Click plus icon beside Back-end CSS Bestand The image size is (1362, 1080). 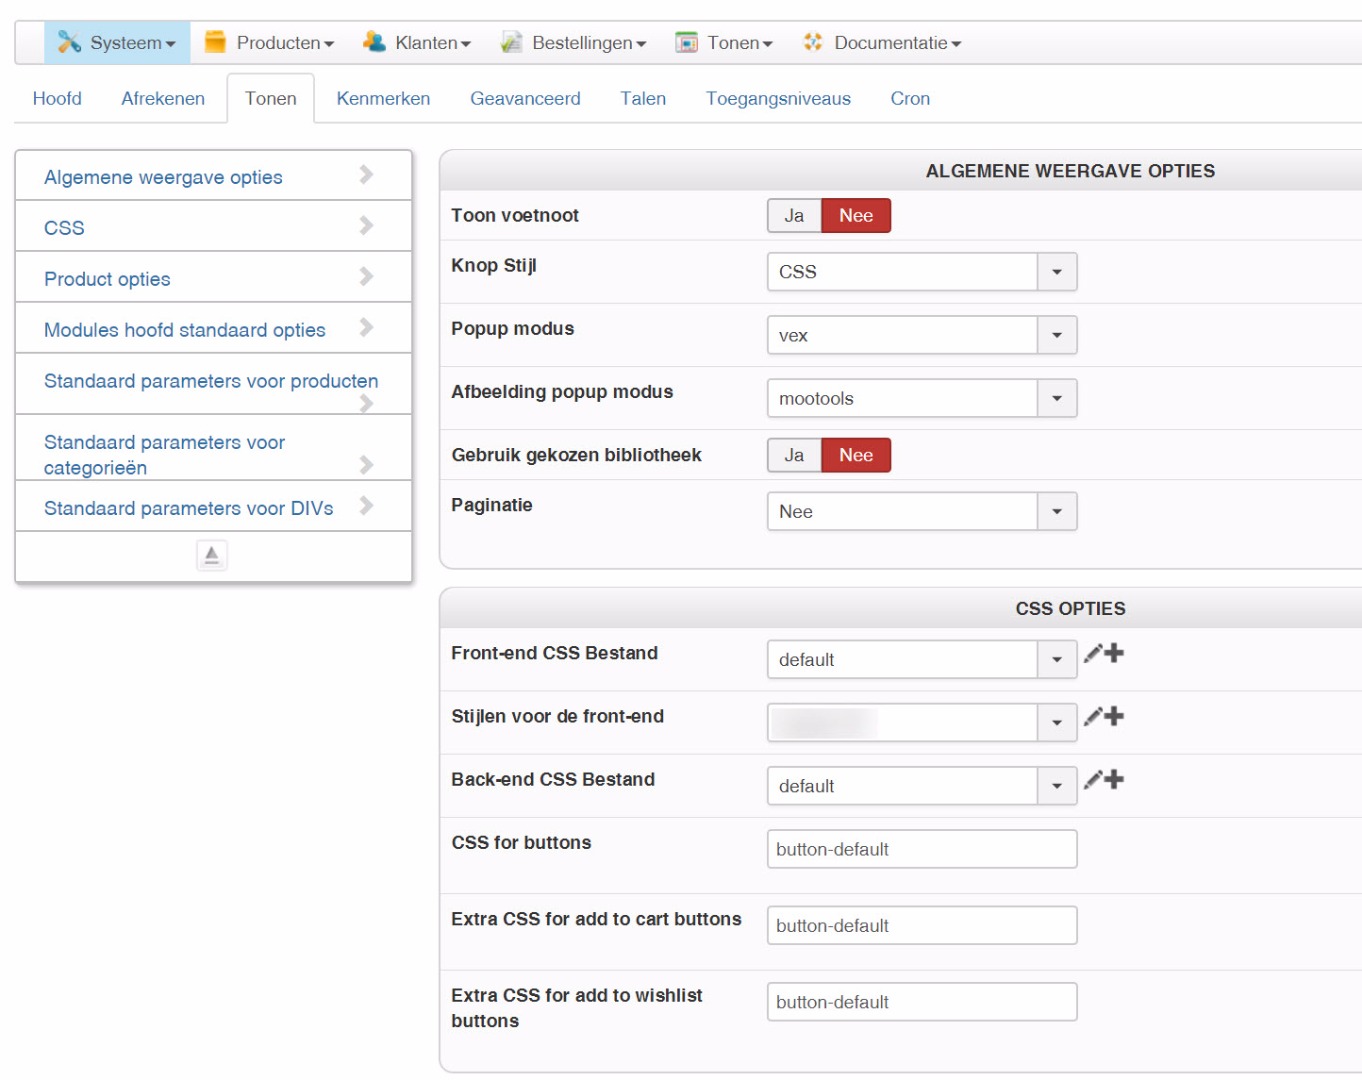pyautogui.click(x=1114, y=779)
